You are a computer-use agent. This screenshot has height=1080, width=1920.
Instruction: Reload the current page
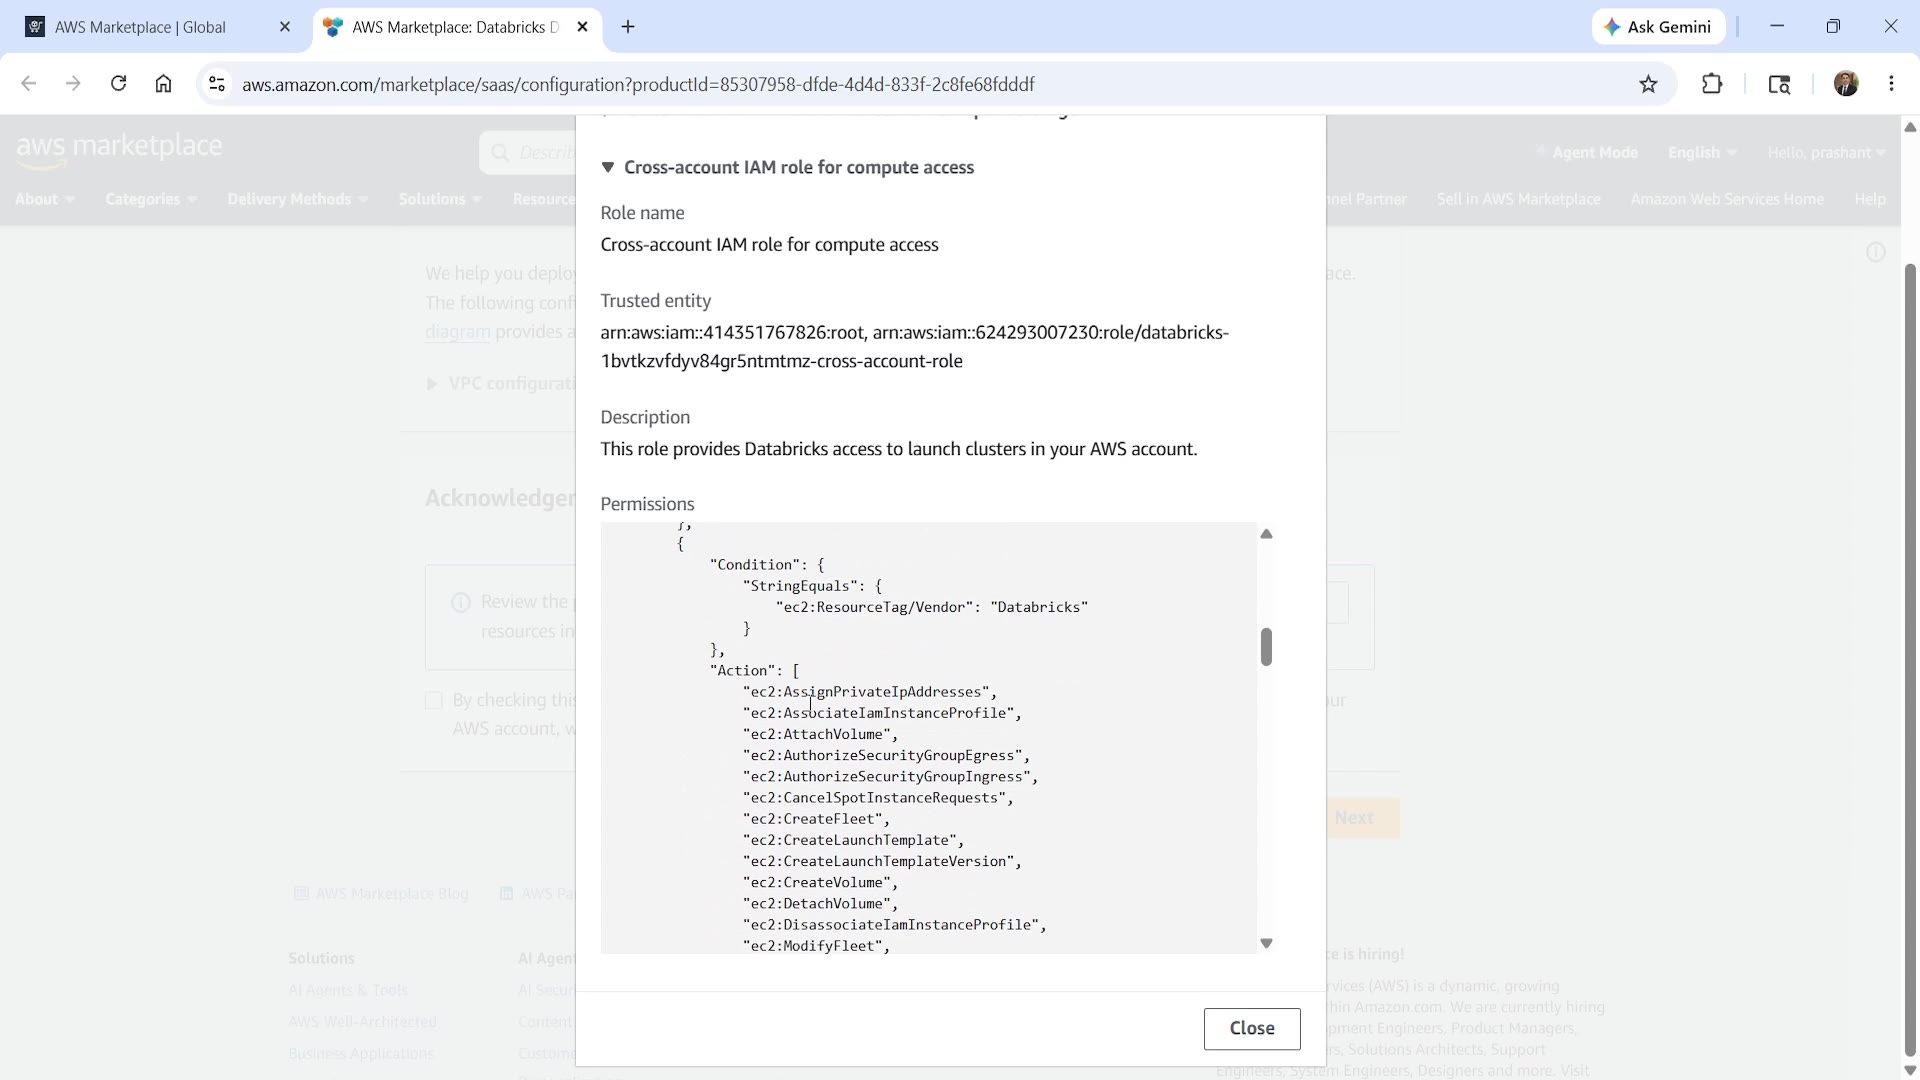(118, 84)
